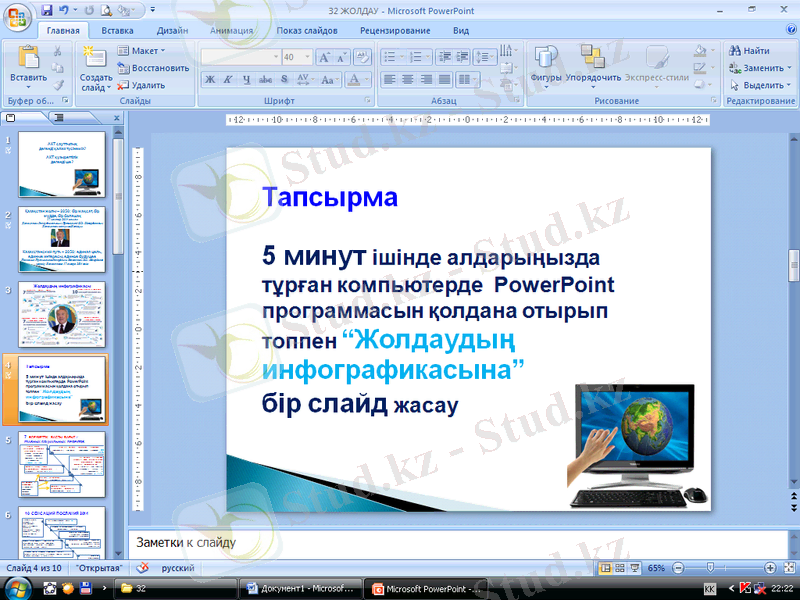Image resolution: width=800 pixels, height=600 pixels.
Task: Switch to slide sorter view in status bar
Action: pos(619,568)
